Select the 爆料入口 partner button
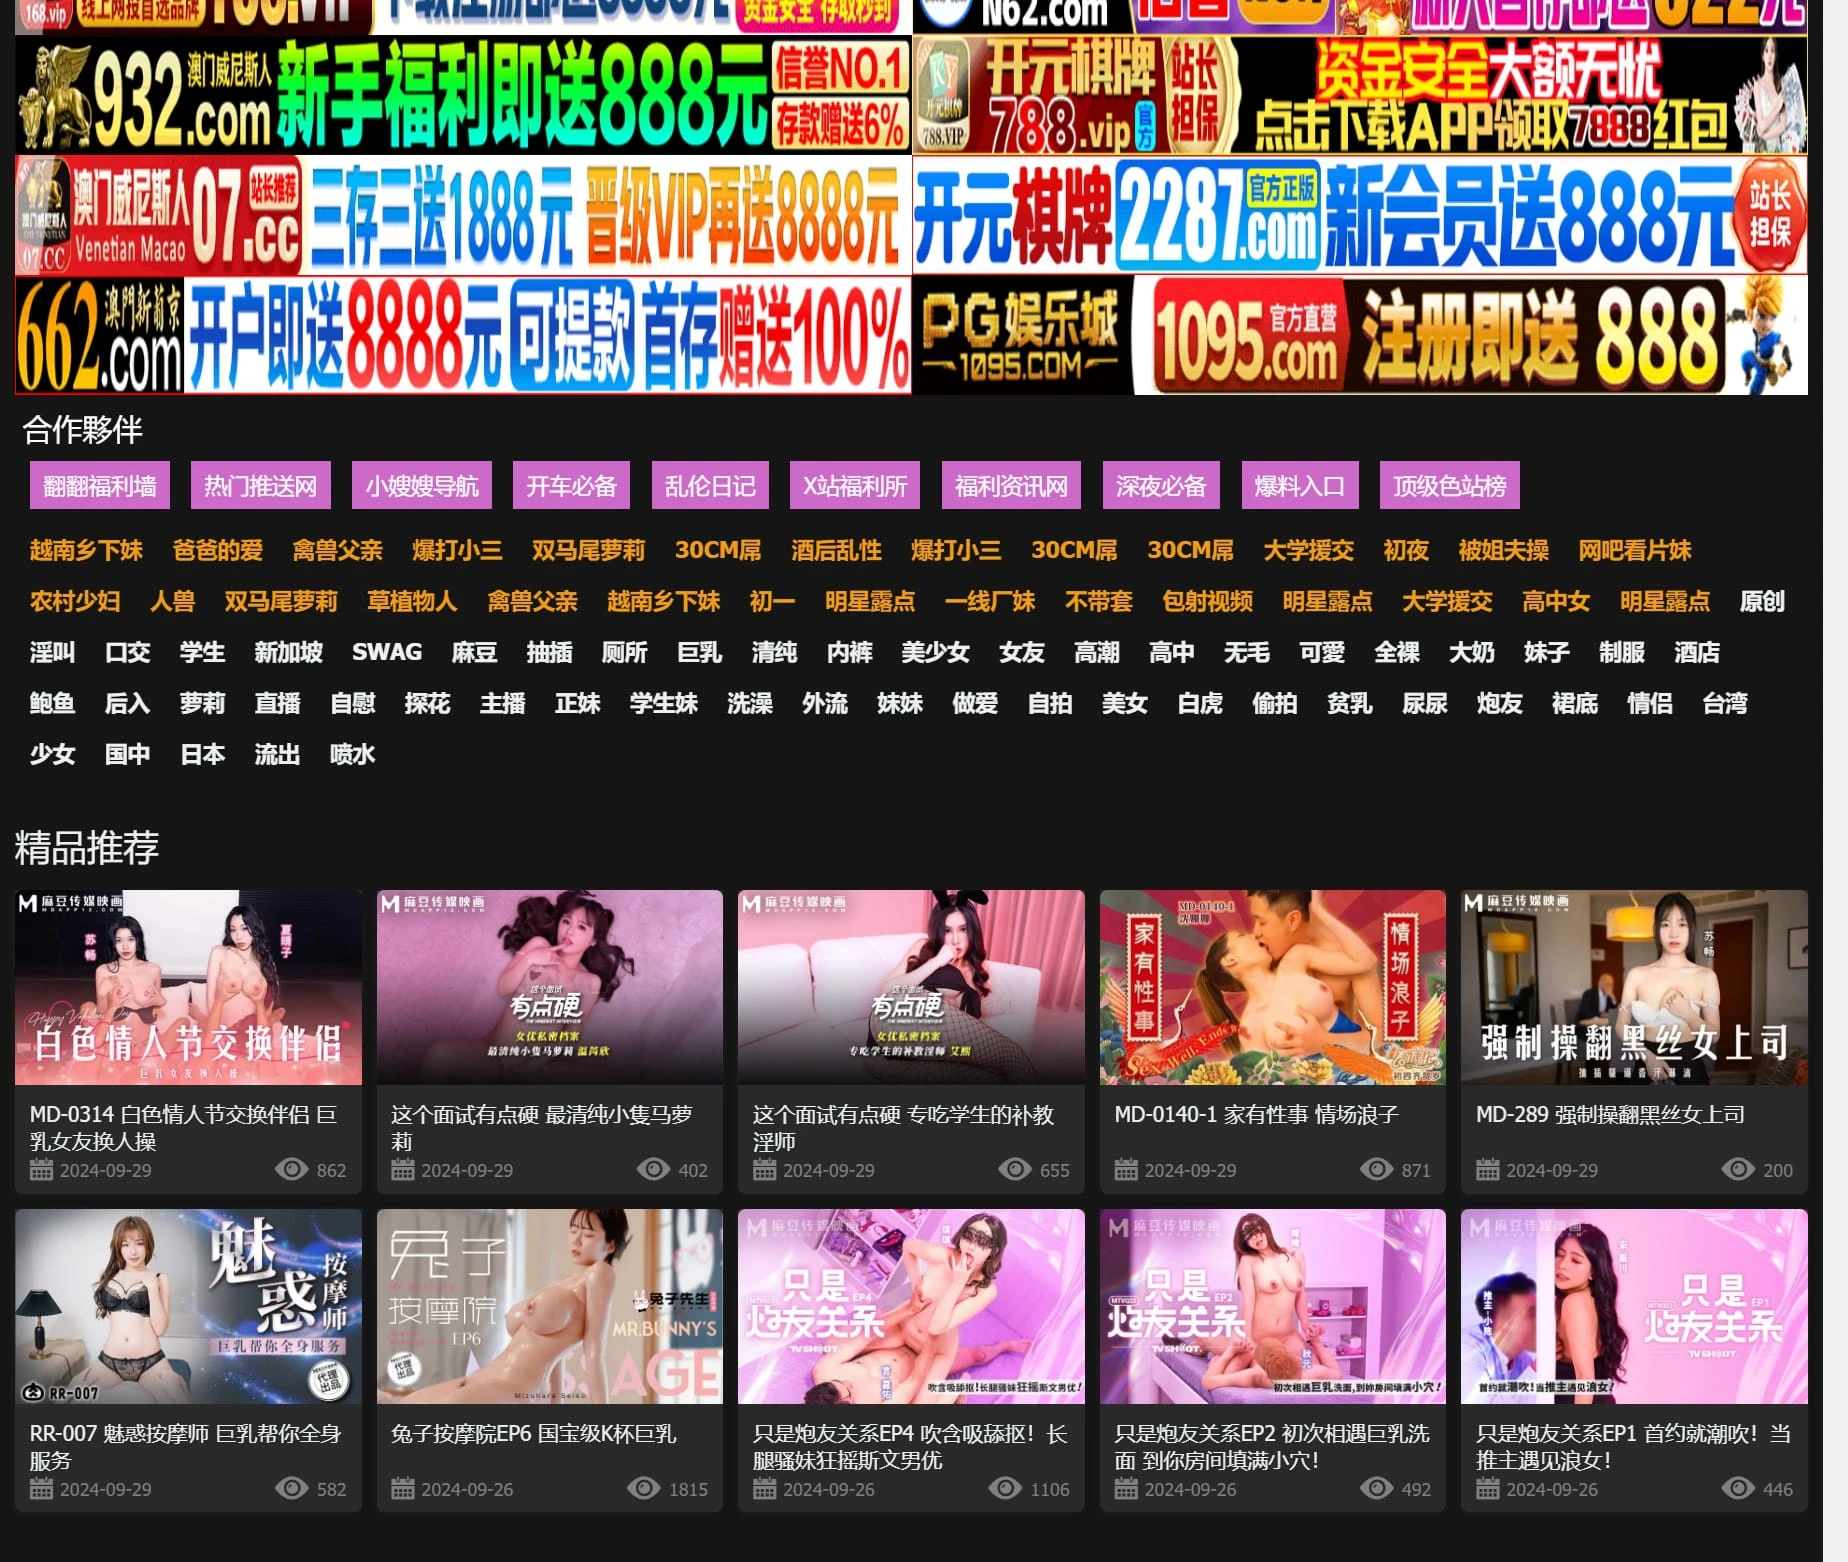Screen dimensions: 1848x1562 click(x=1299, y=486)
